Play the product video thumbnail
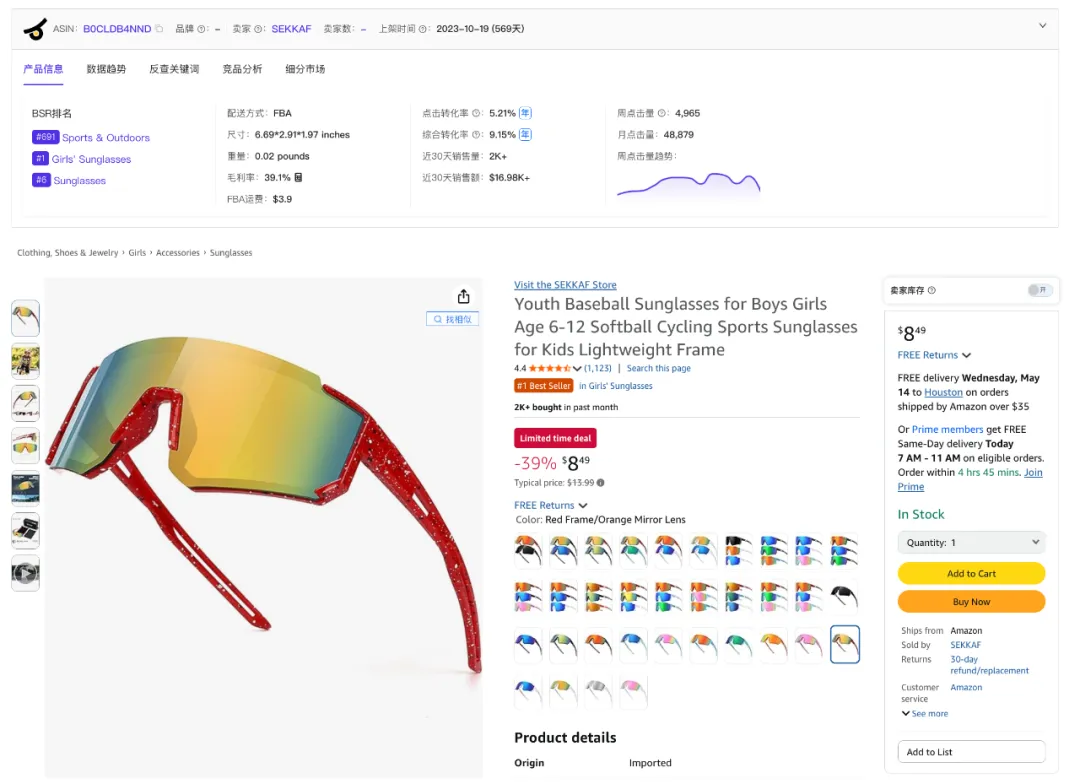Viewport: 1080px width, 784px height. click(x=25, y=574)
